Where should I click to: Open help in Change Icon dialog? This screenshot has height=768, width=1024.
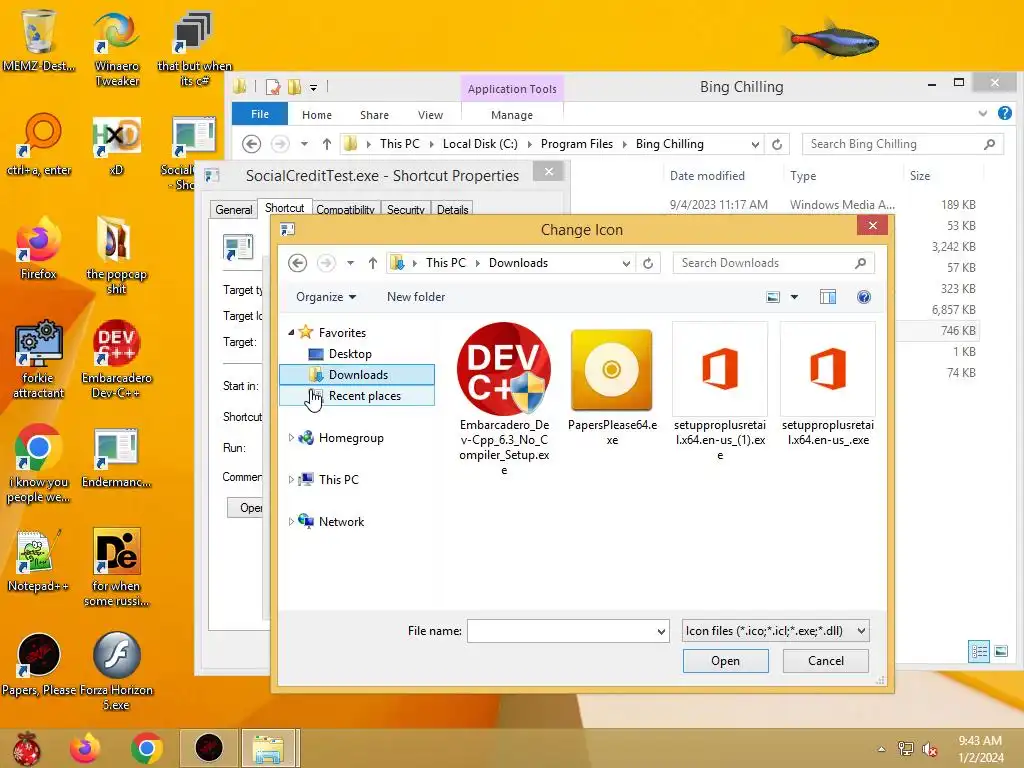pyautogui.click(x=863, y=297)
